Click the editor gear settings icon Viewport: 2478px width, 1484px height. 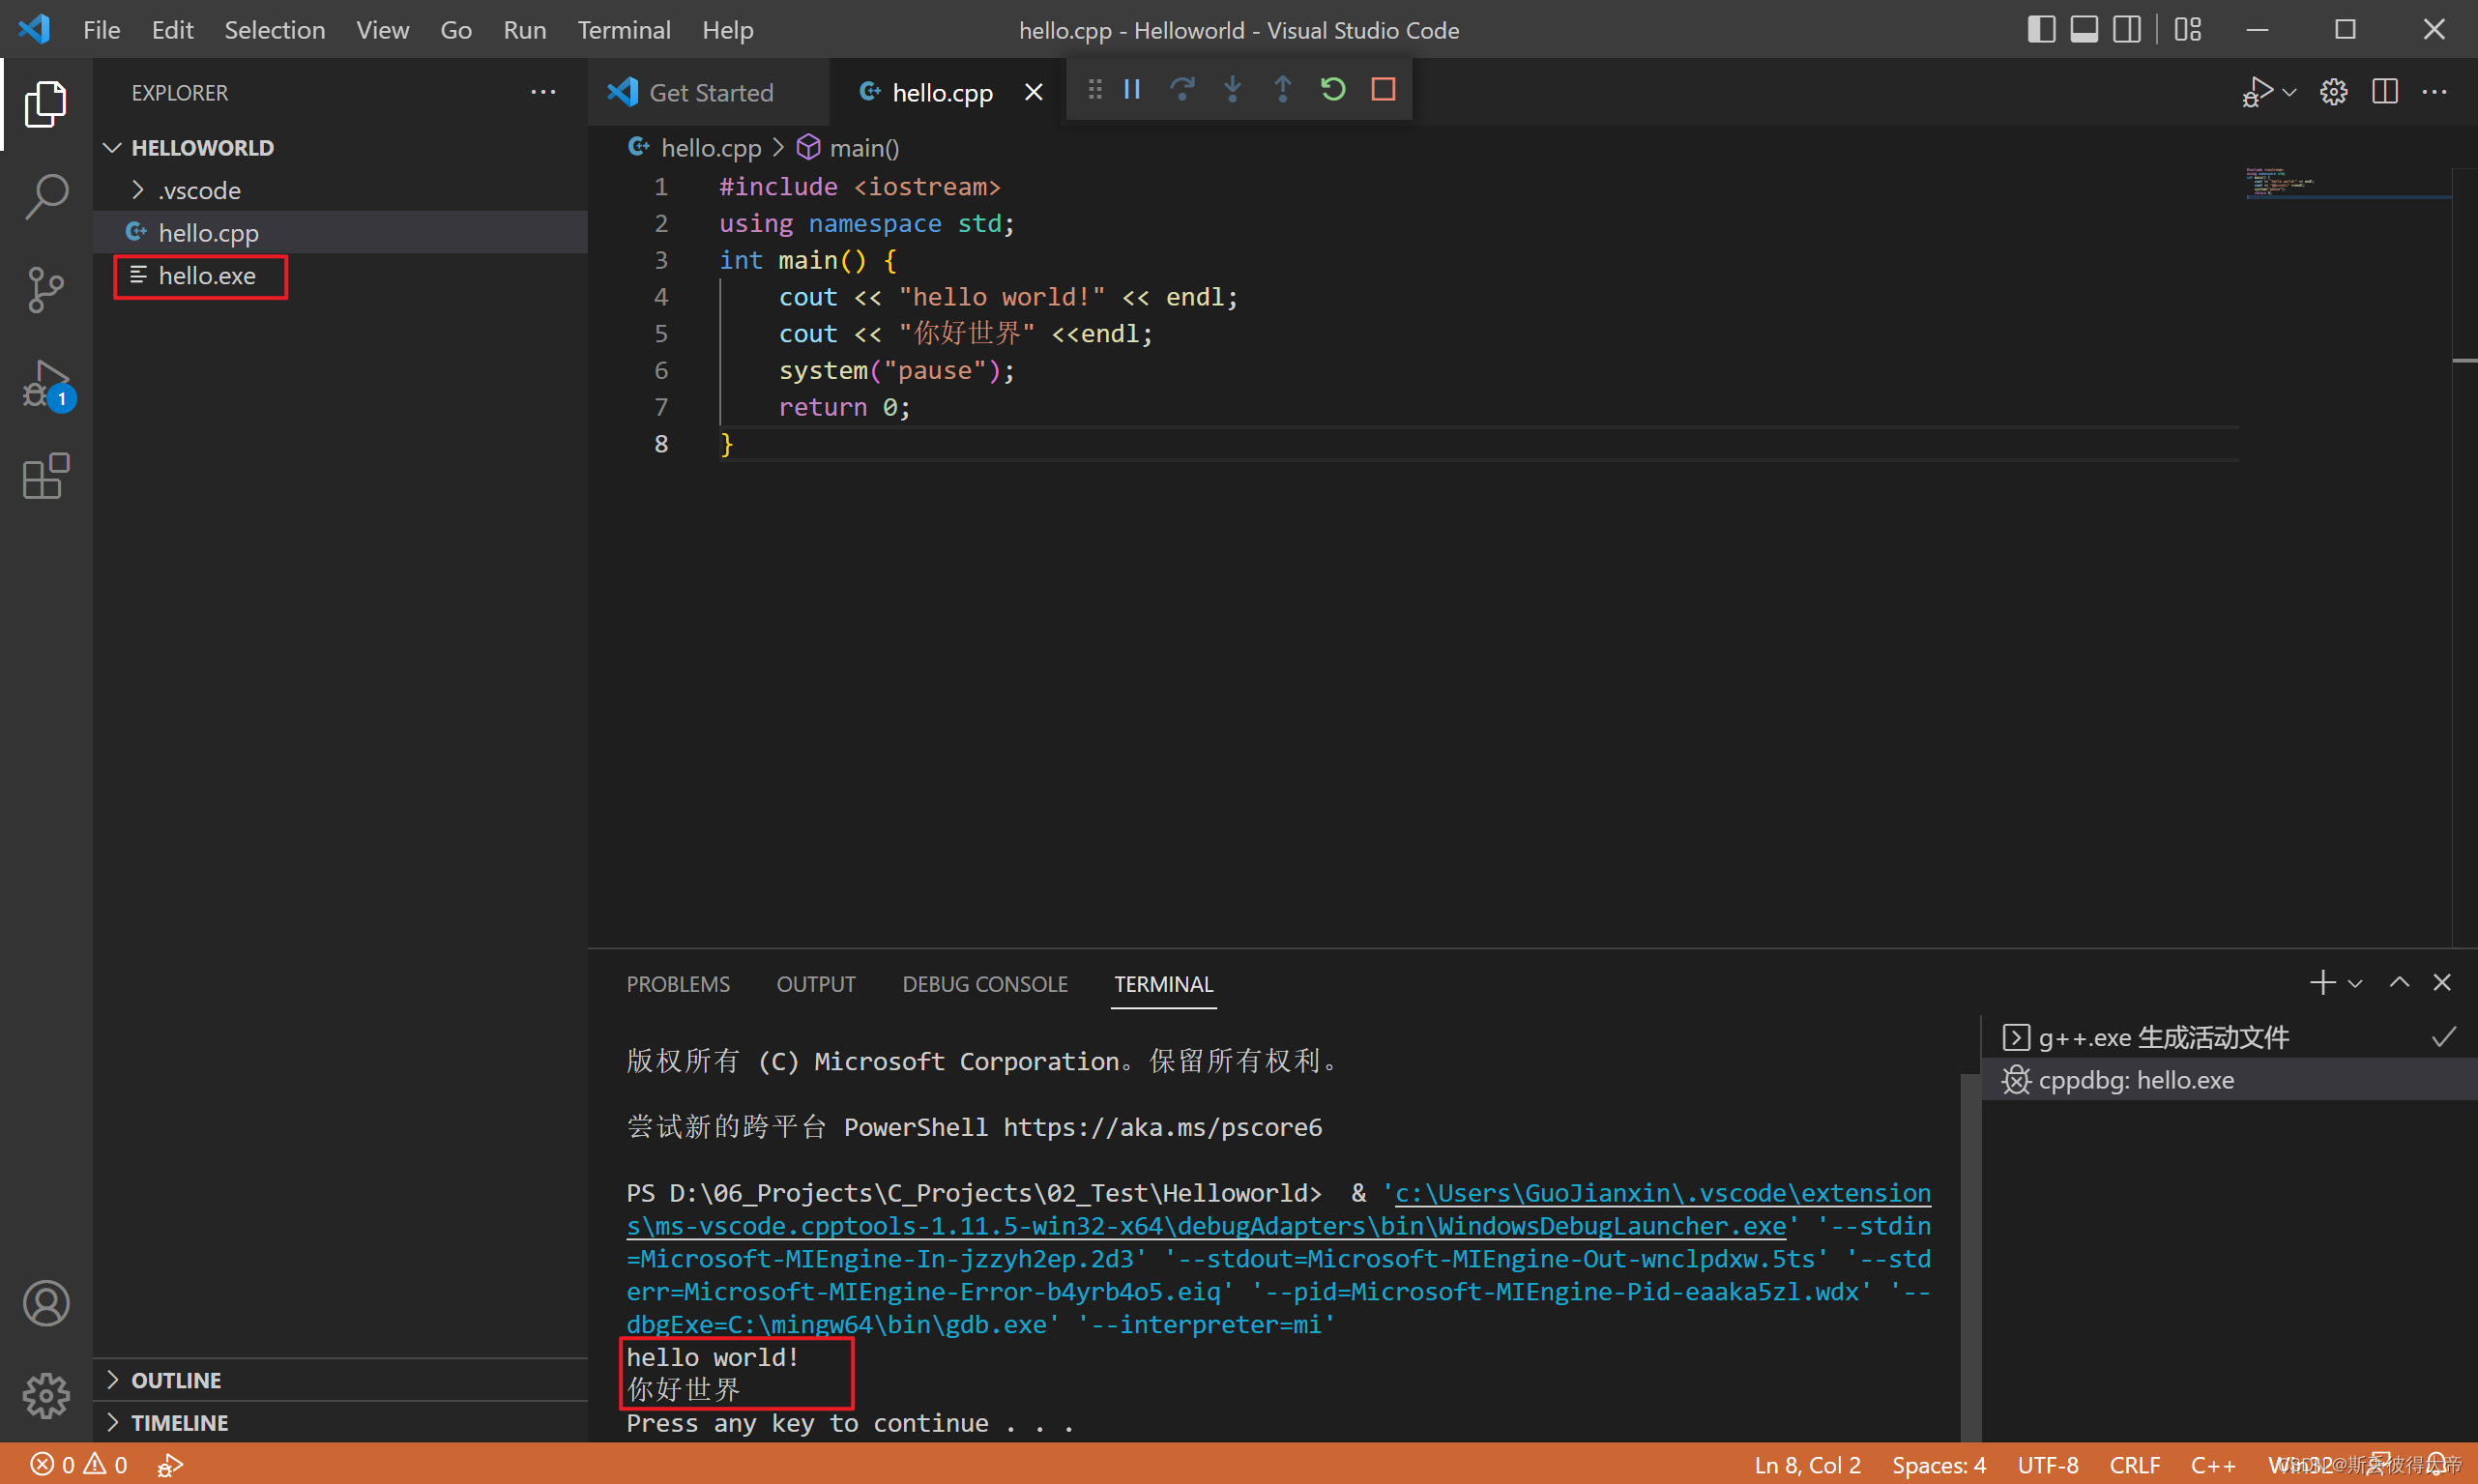pos(2334,92)
